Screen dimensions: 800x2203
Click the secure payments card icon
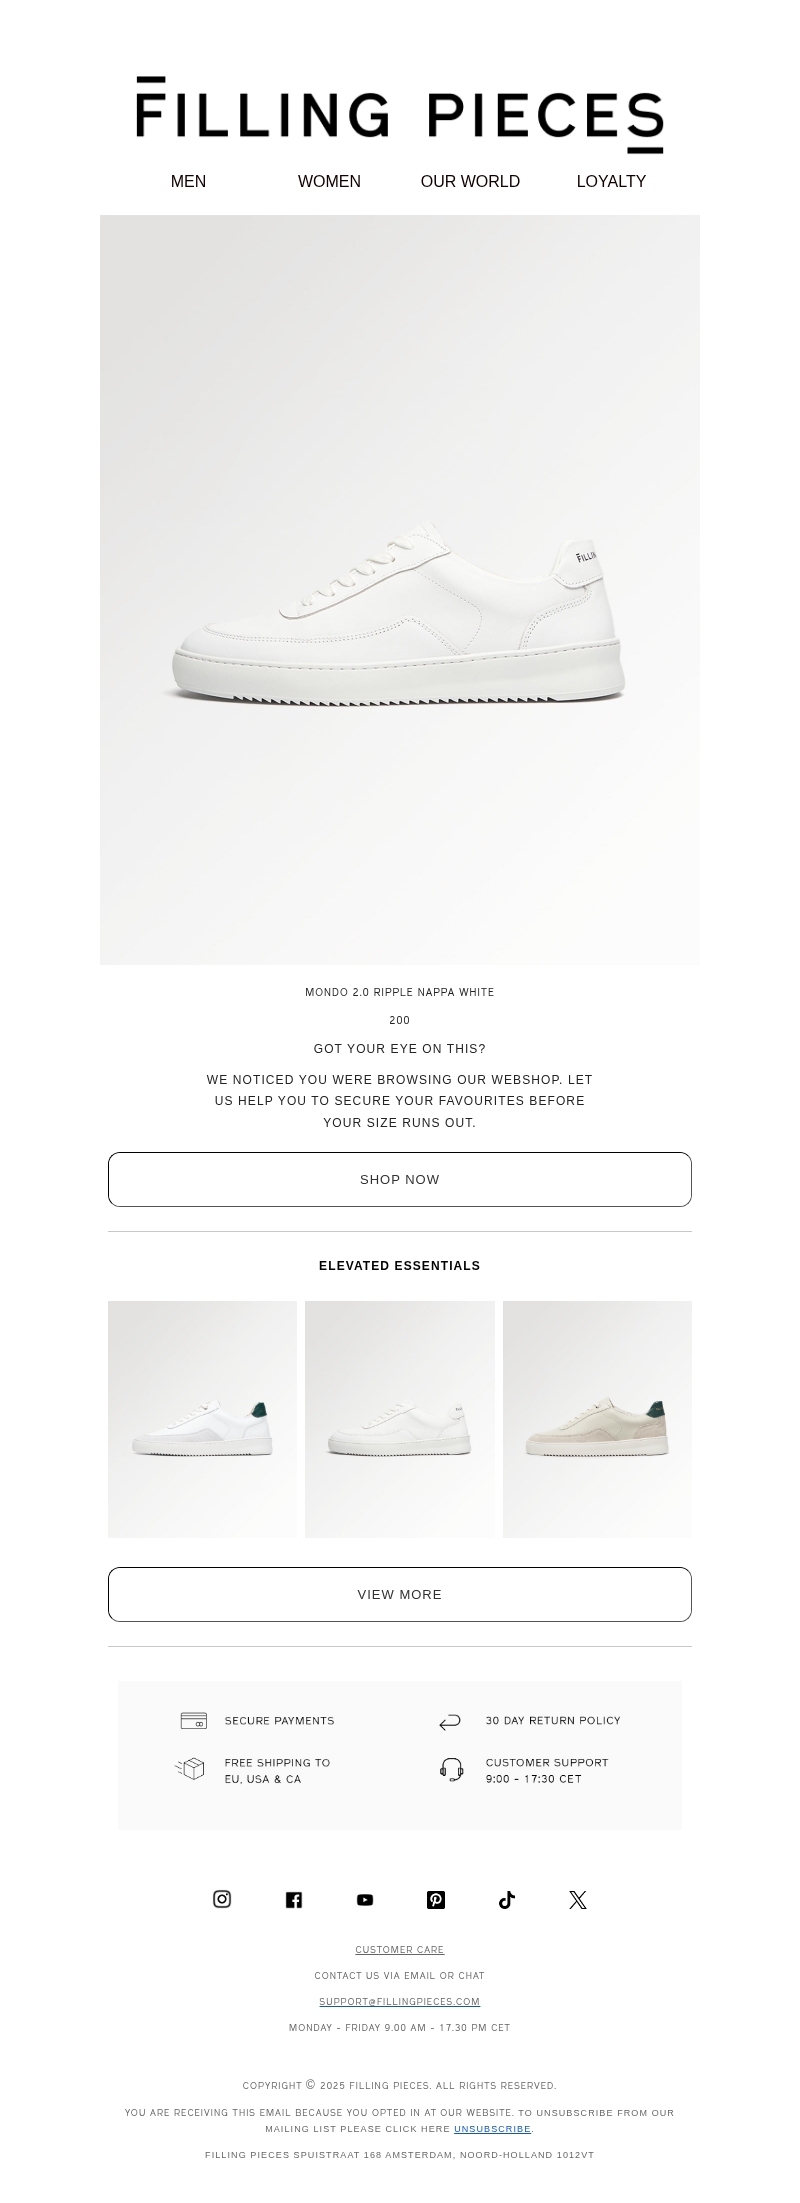[193, 1720]
